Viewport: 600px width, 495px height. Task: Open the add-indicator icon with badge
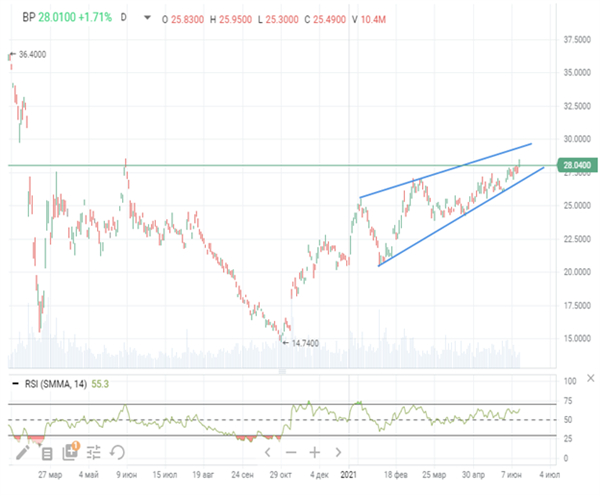pyautogui.click(x=71, y=451)
